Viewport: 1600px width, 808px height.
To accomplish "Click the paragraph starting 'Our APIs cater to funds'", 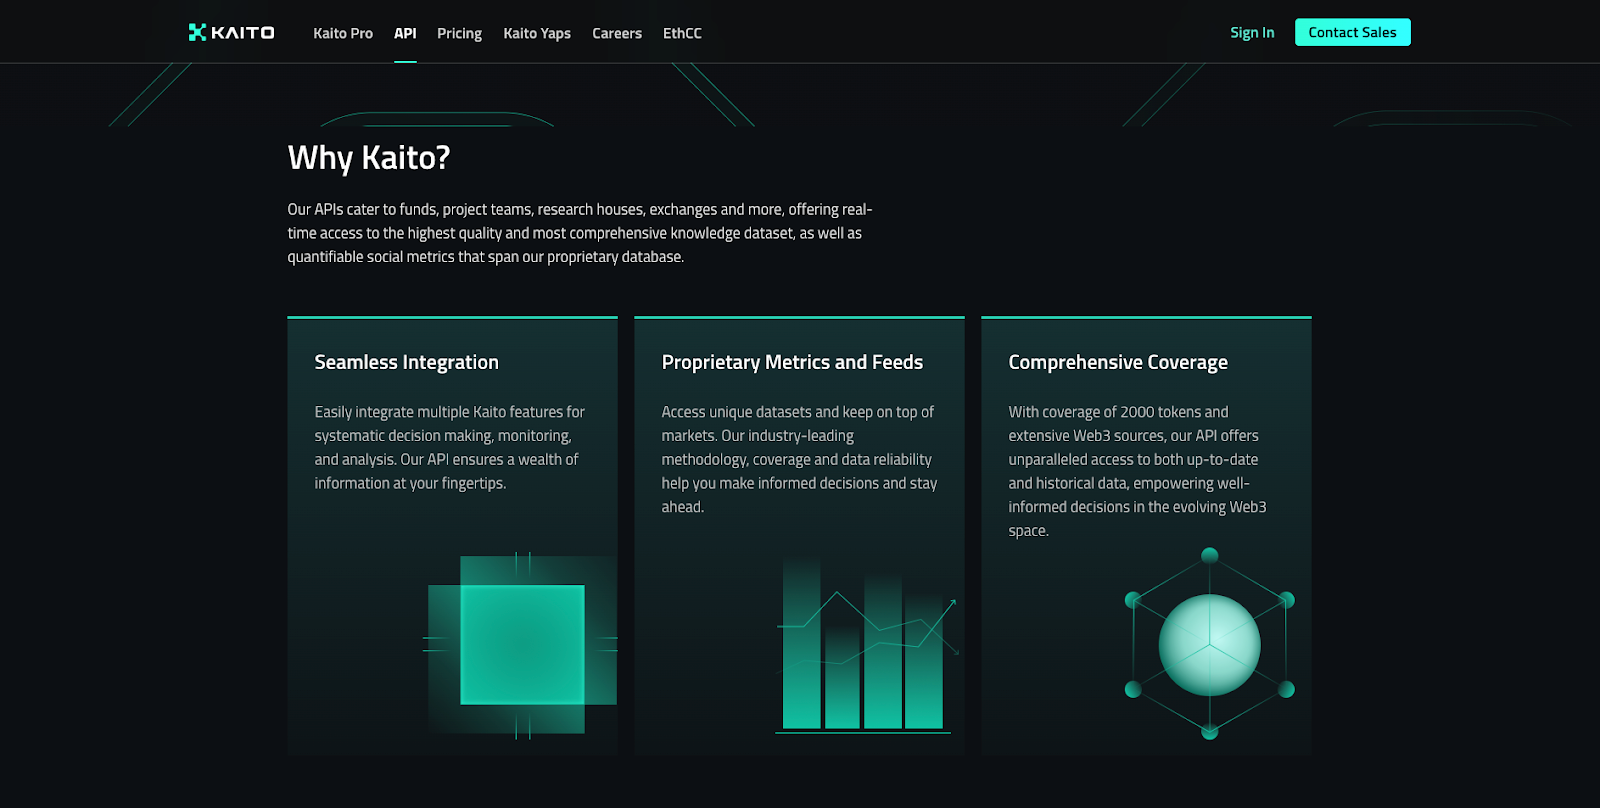I will point(580,233).
